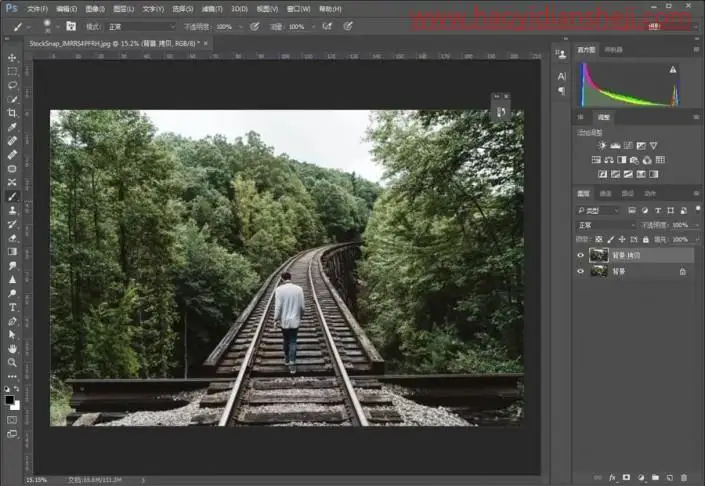This screenshot has width=705, height=486.
Task: Add a Hue/Saturation adjustment
Action: pos(596,160)
